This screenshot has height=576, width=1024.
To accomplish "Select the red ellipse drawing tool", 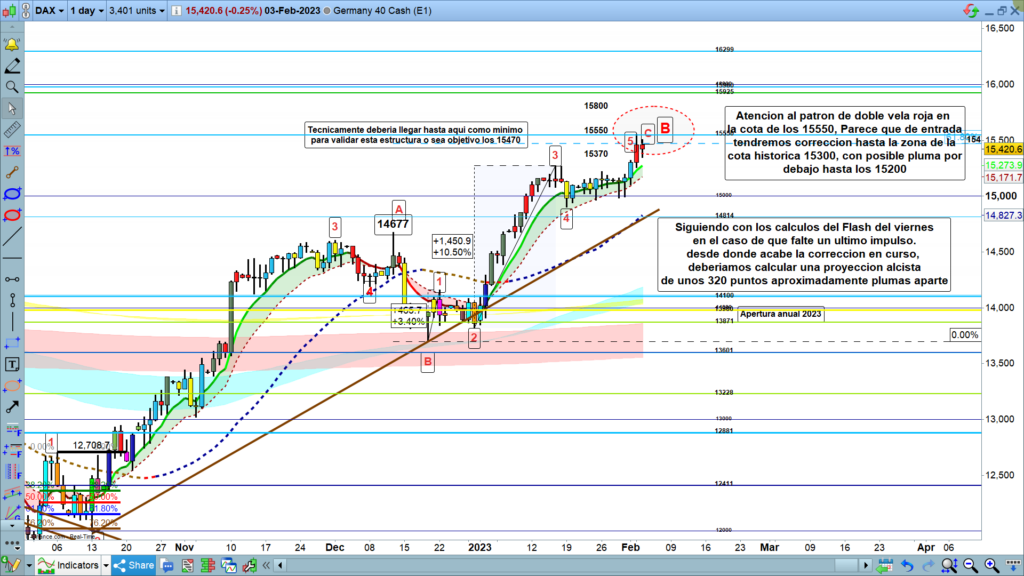I will point(12,213).
